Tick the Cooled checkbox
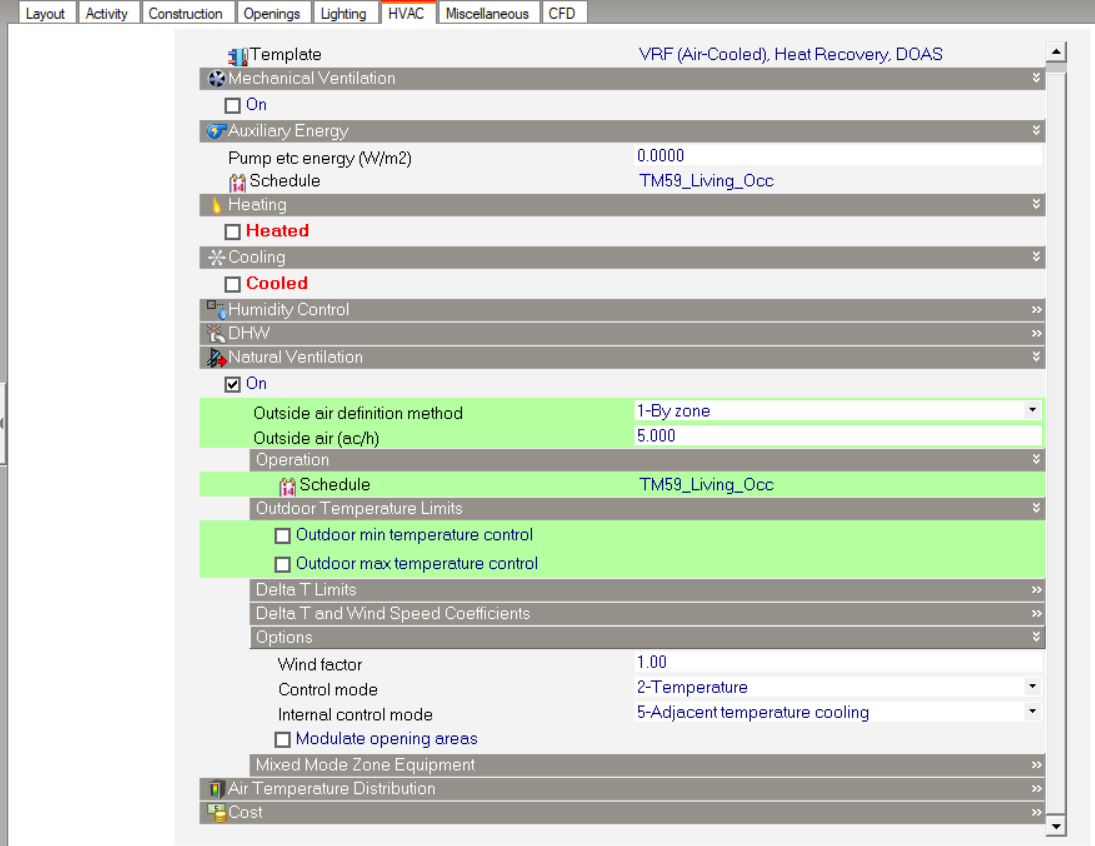Screen dimensions: 1095x846 click(233, 284)
